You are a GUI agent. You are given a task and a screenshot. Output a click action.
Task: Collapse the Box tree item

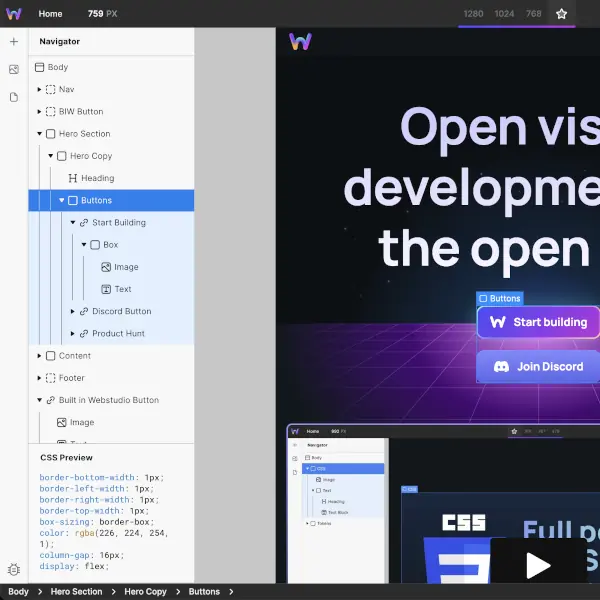(83, 245)
